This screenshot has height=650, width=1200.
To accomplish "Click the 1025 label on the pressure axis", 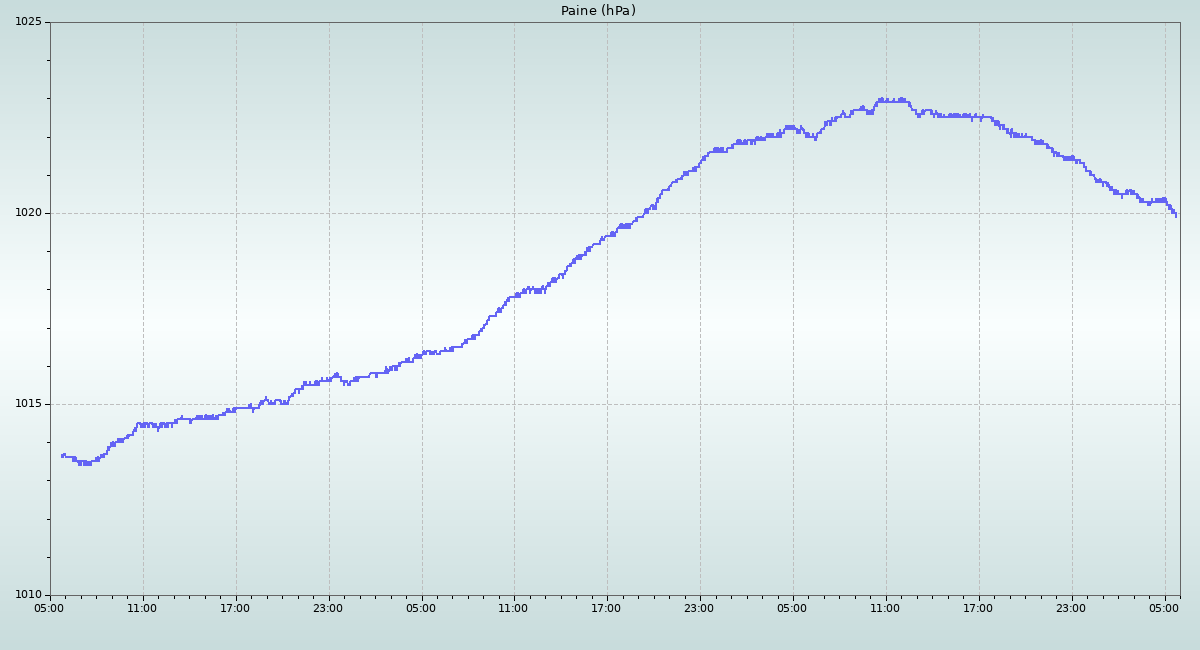I will [28, 22].
